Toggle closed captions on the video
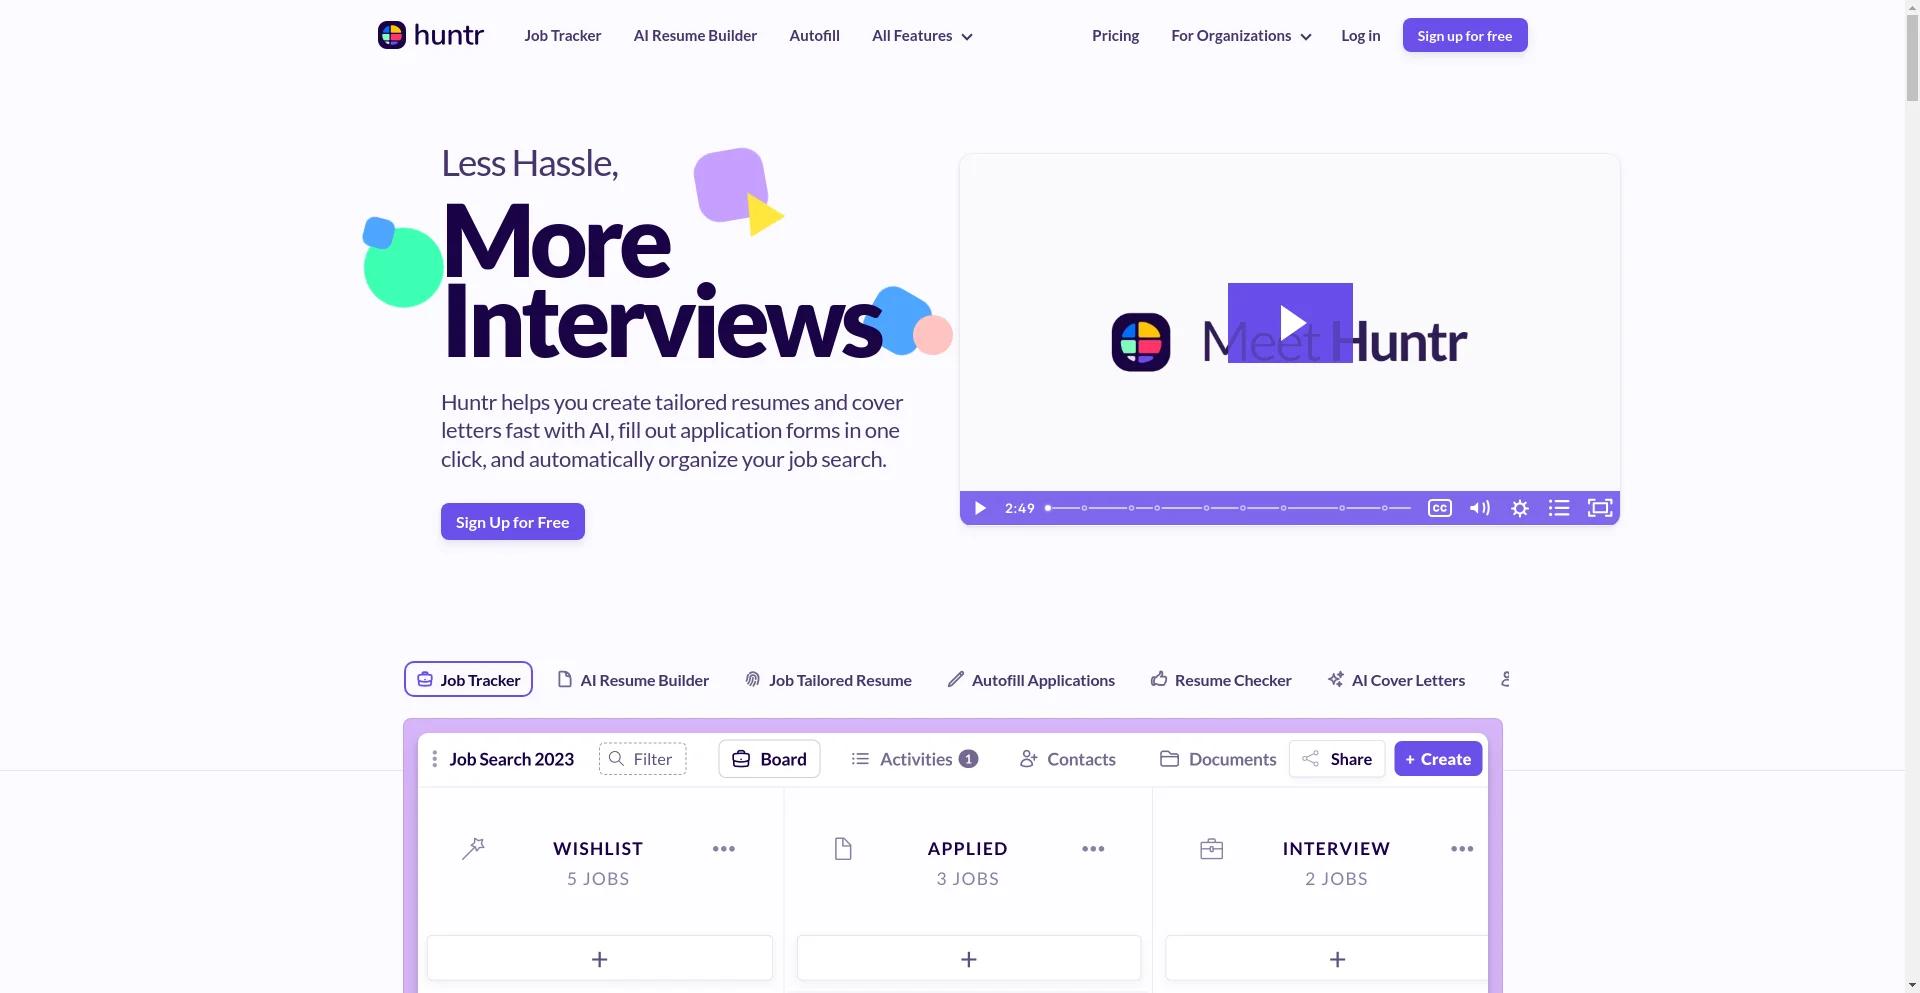 point(1440,508)
